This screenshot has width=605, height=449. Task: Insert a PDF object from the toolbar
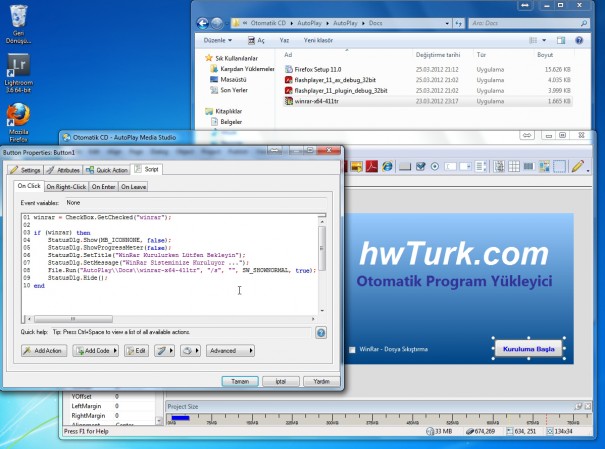(x=372, y=167)
